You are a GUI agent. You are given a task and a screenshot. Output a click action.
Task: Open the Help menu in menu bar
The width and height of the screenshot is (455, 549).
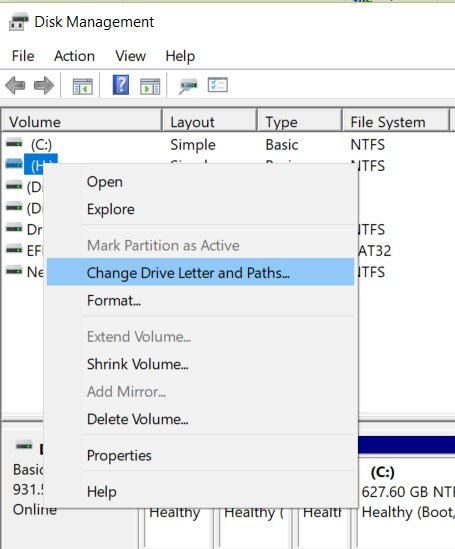180,56
